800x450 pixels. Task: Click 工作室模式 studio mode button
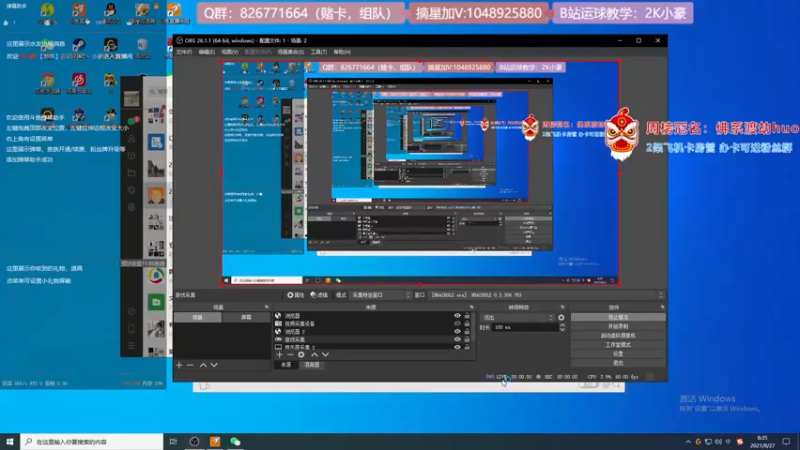point(618,345)
